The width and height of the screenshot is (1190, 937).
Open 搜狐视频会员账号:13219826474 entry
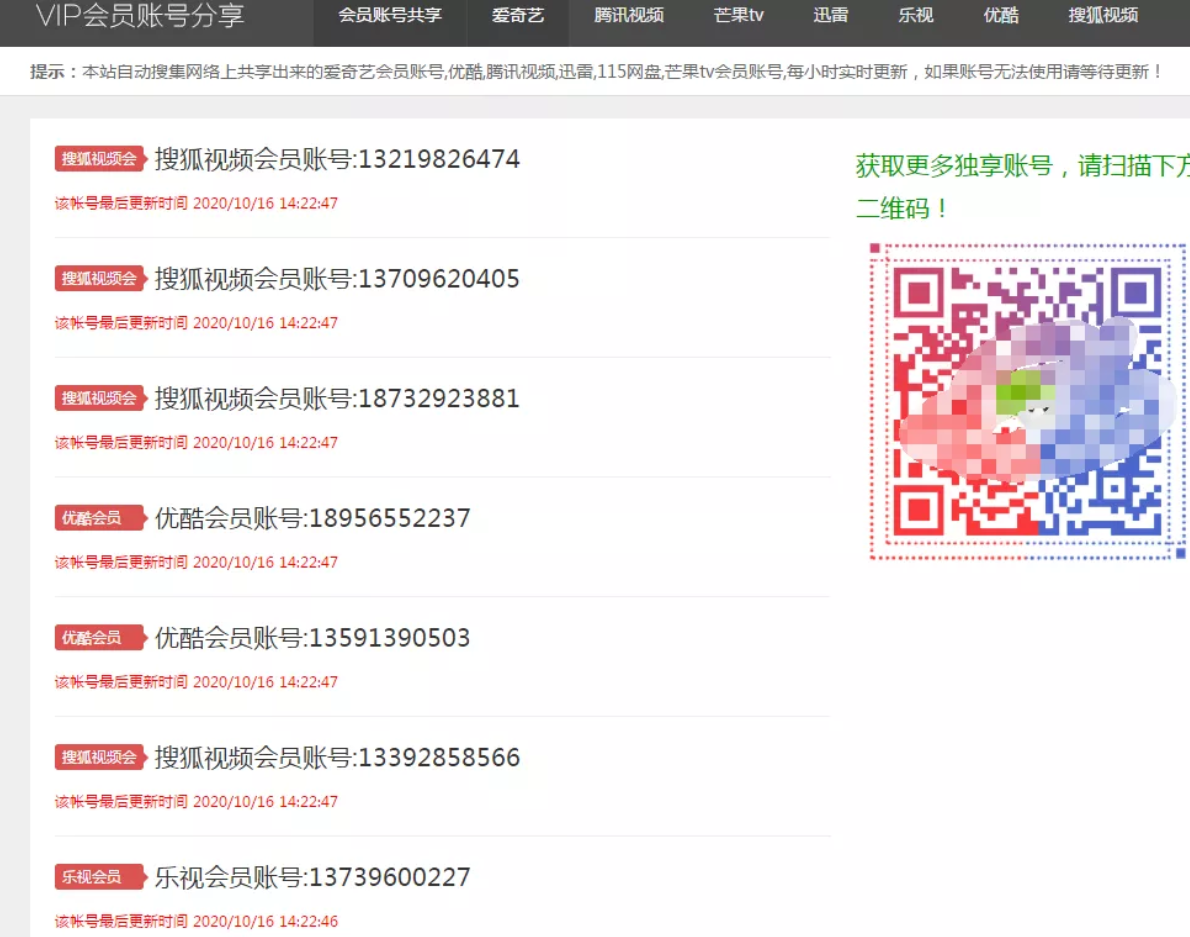(x=337, y=159)
